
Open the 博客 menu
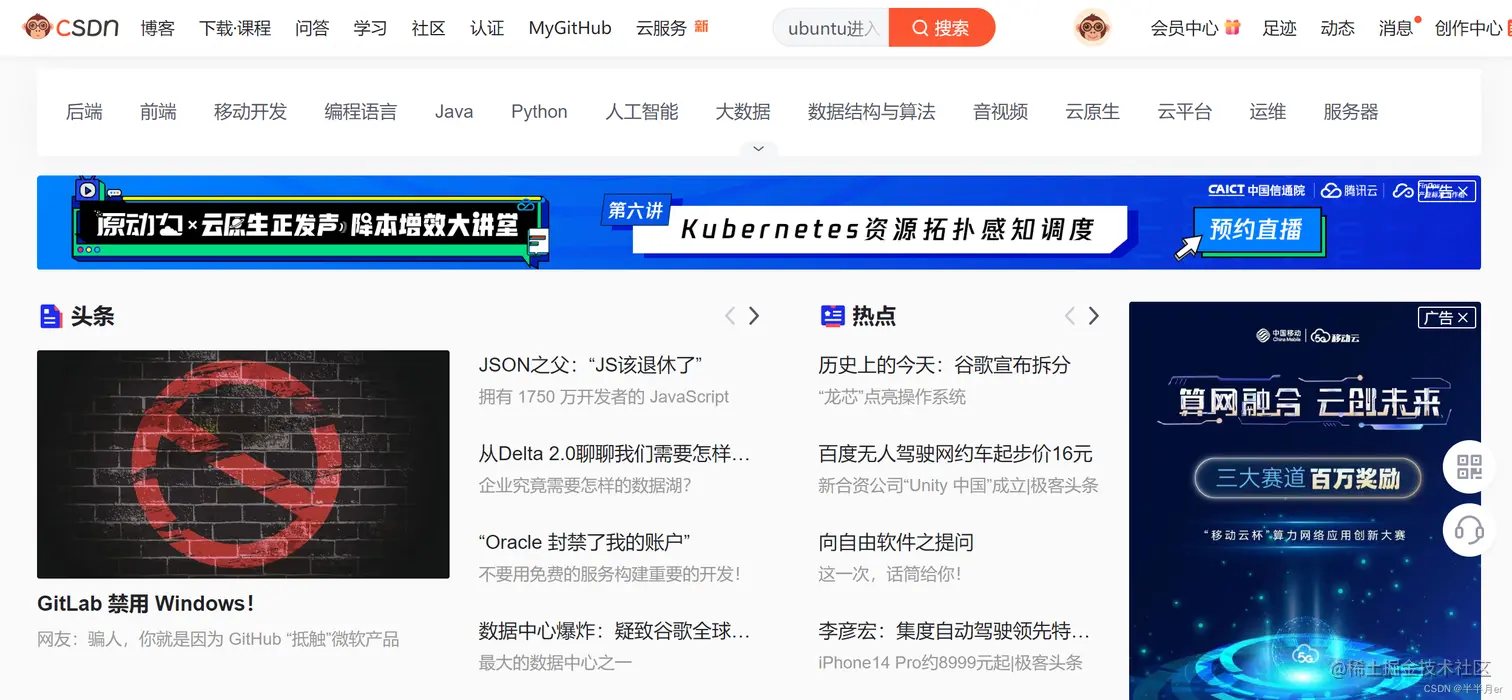[x=158, y=28]
